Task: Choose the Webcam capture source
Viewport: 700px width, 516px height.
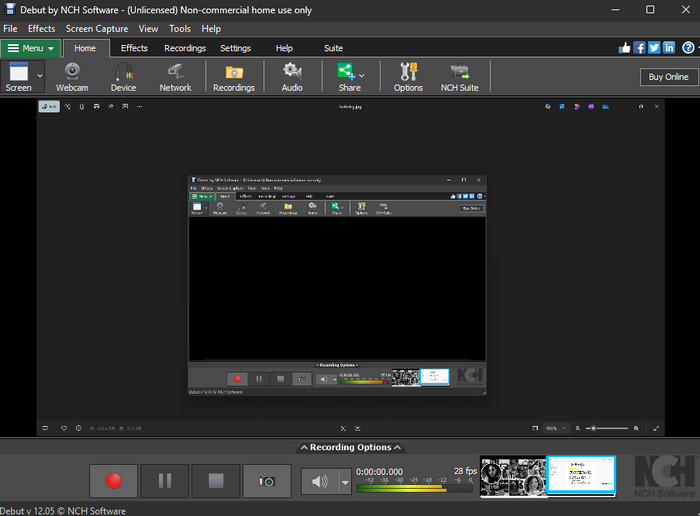Action: pyautogui.click(x=72, y=77)
